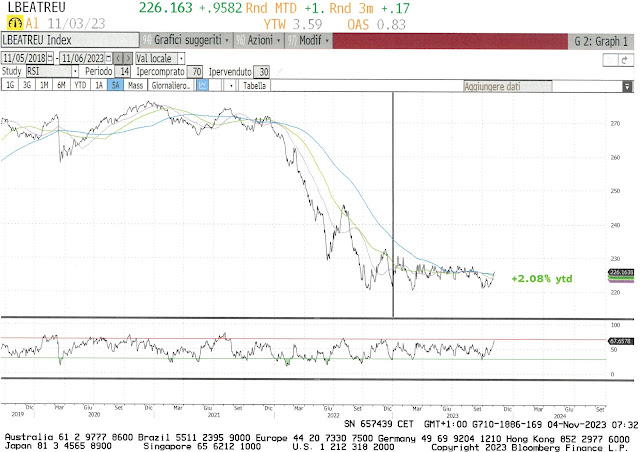The width and height of the screenshot is (640, 452).
Task: Click the greyed-out undo icon
Action: tap(611, 60)
